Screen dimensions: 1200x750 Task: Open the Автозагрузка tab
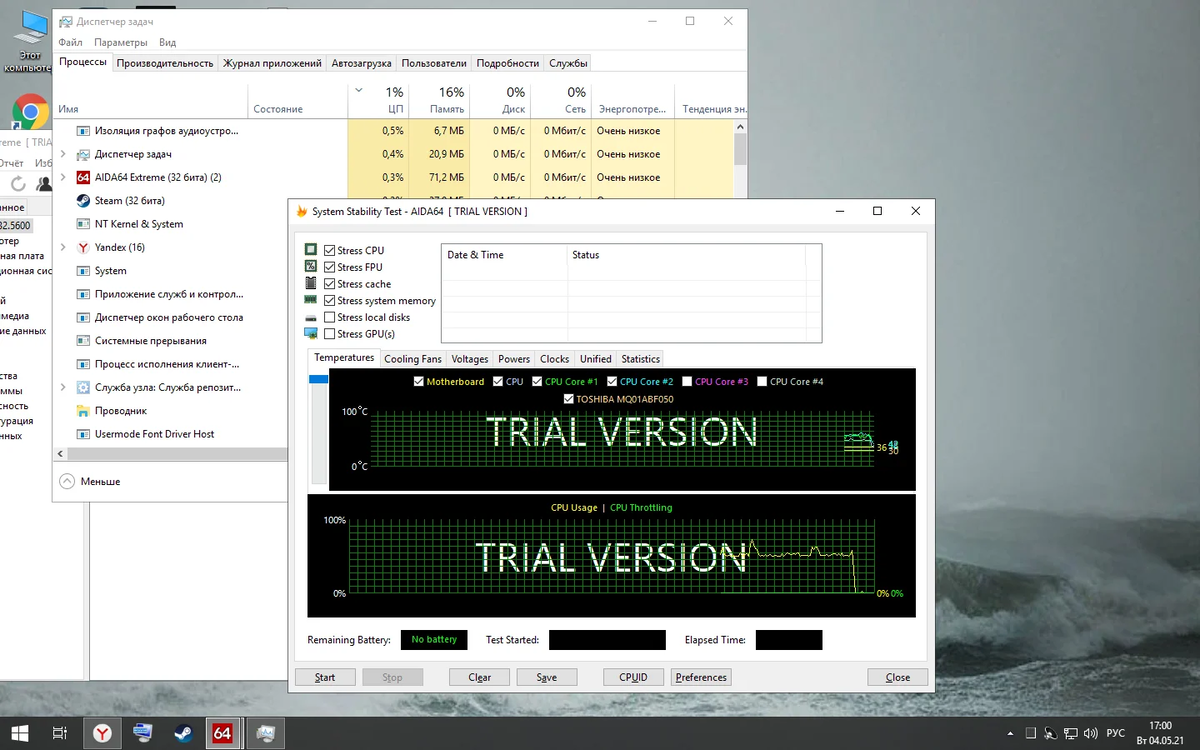[x=361, y=63]
